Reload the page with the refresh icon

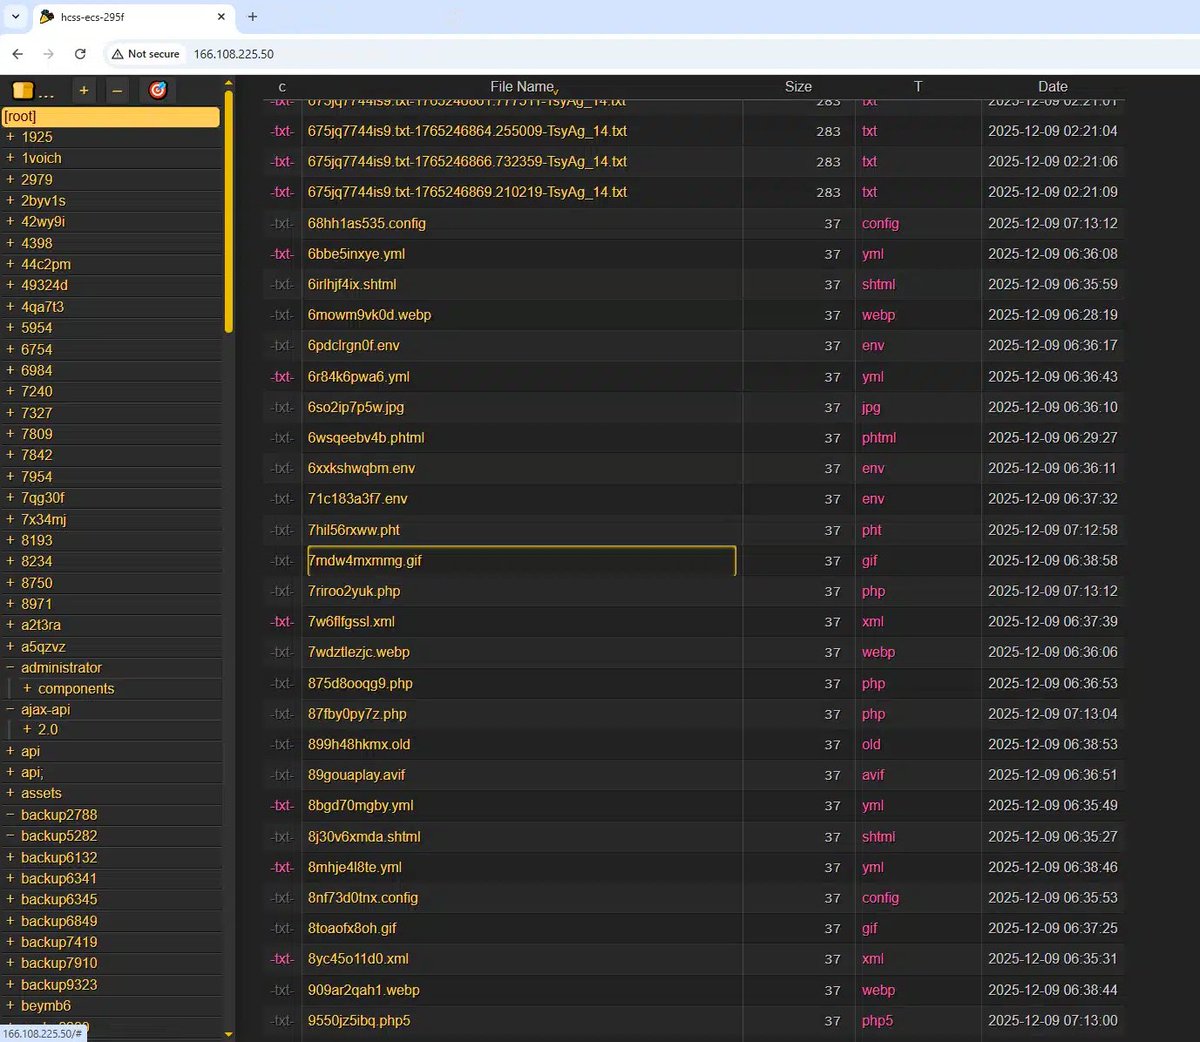[x=80, y=54]
